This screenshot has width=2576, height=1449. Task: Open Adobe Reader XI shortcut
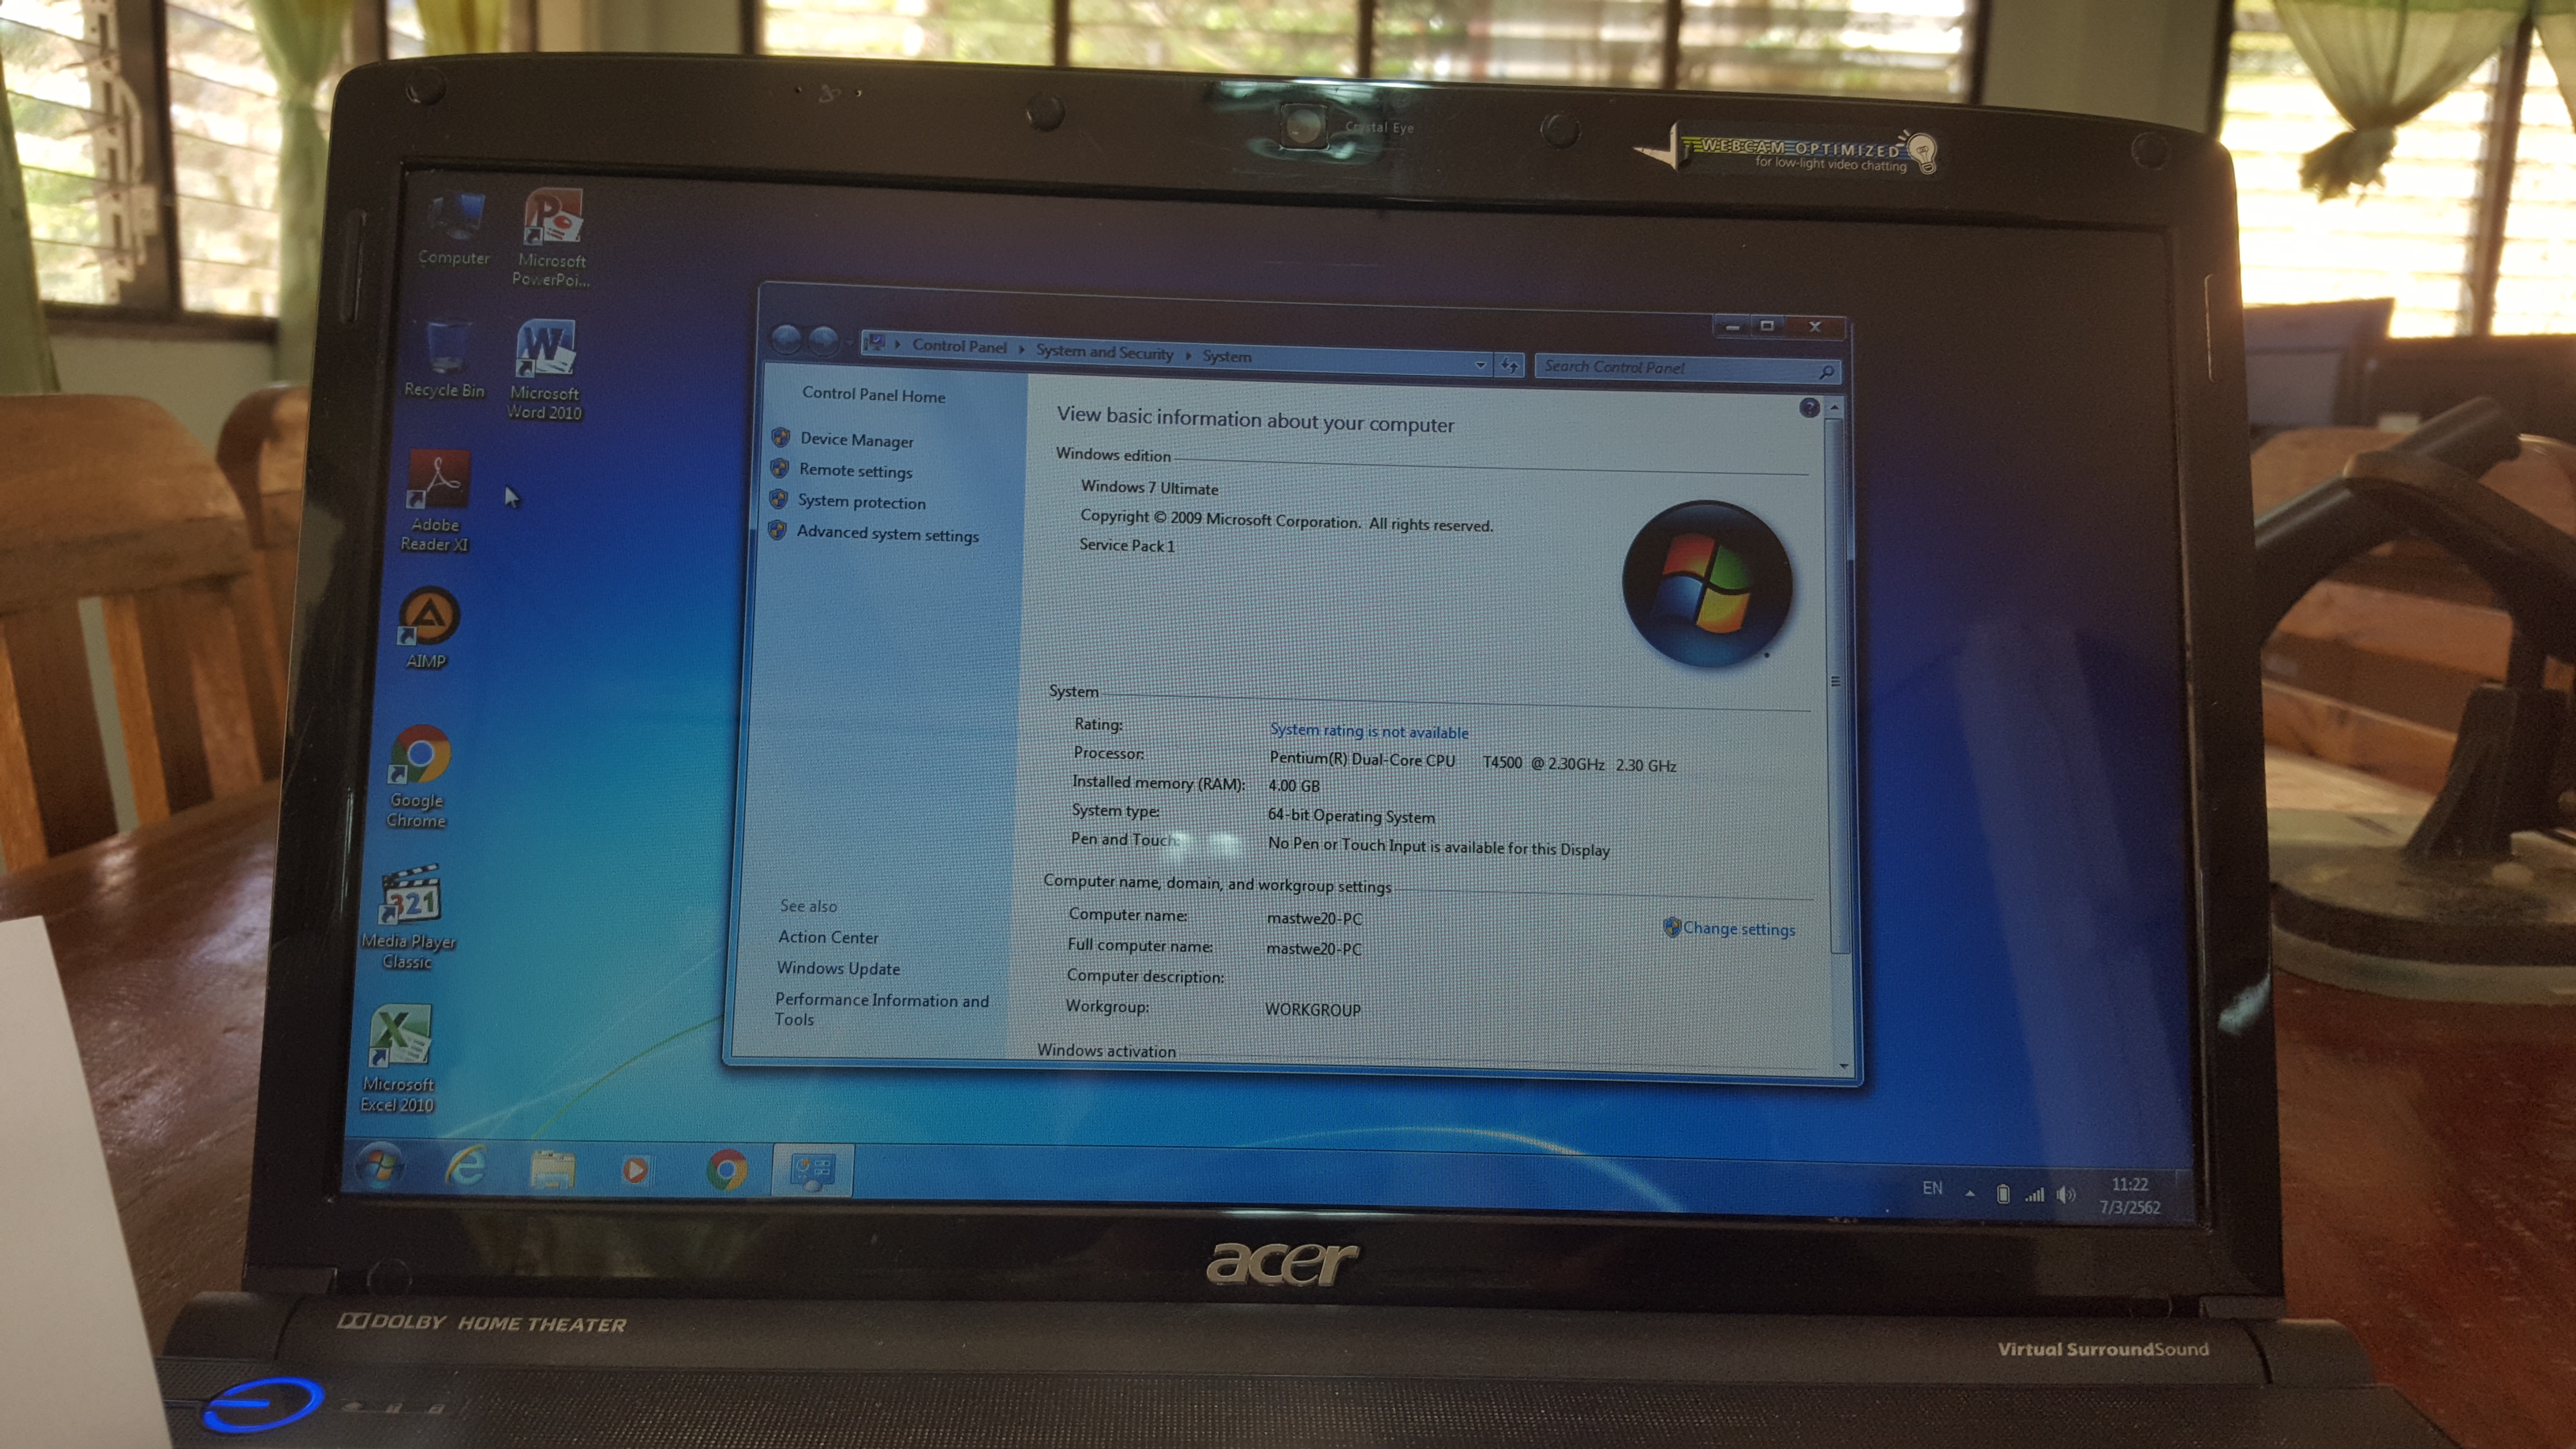tap(435, 500)
